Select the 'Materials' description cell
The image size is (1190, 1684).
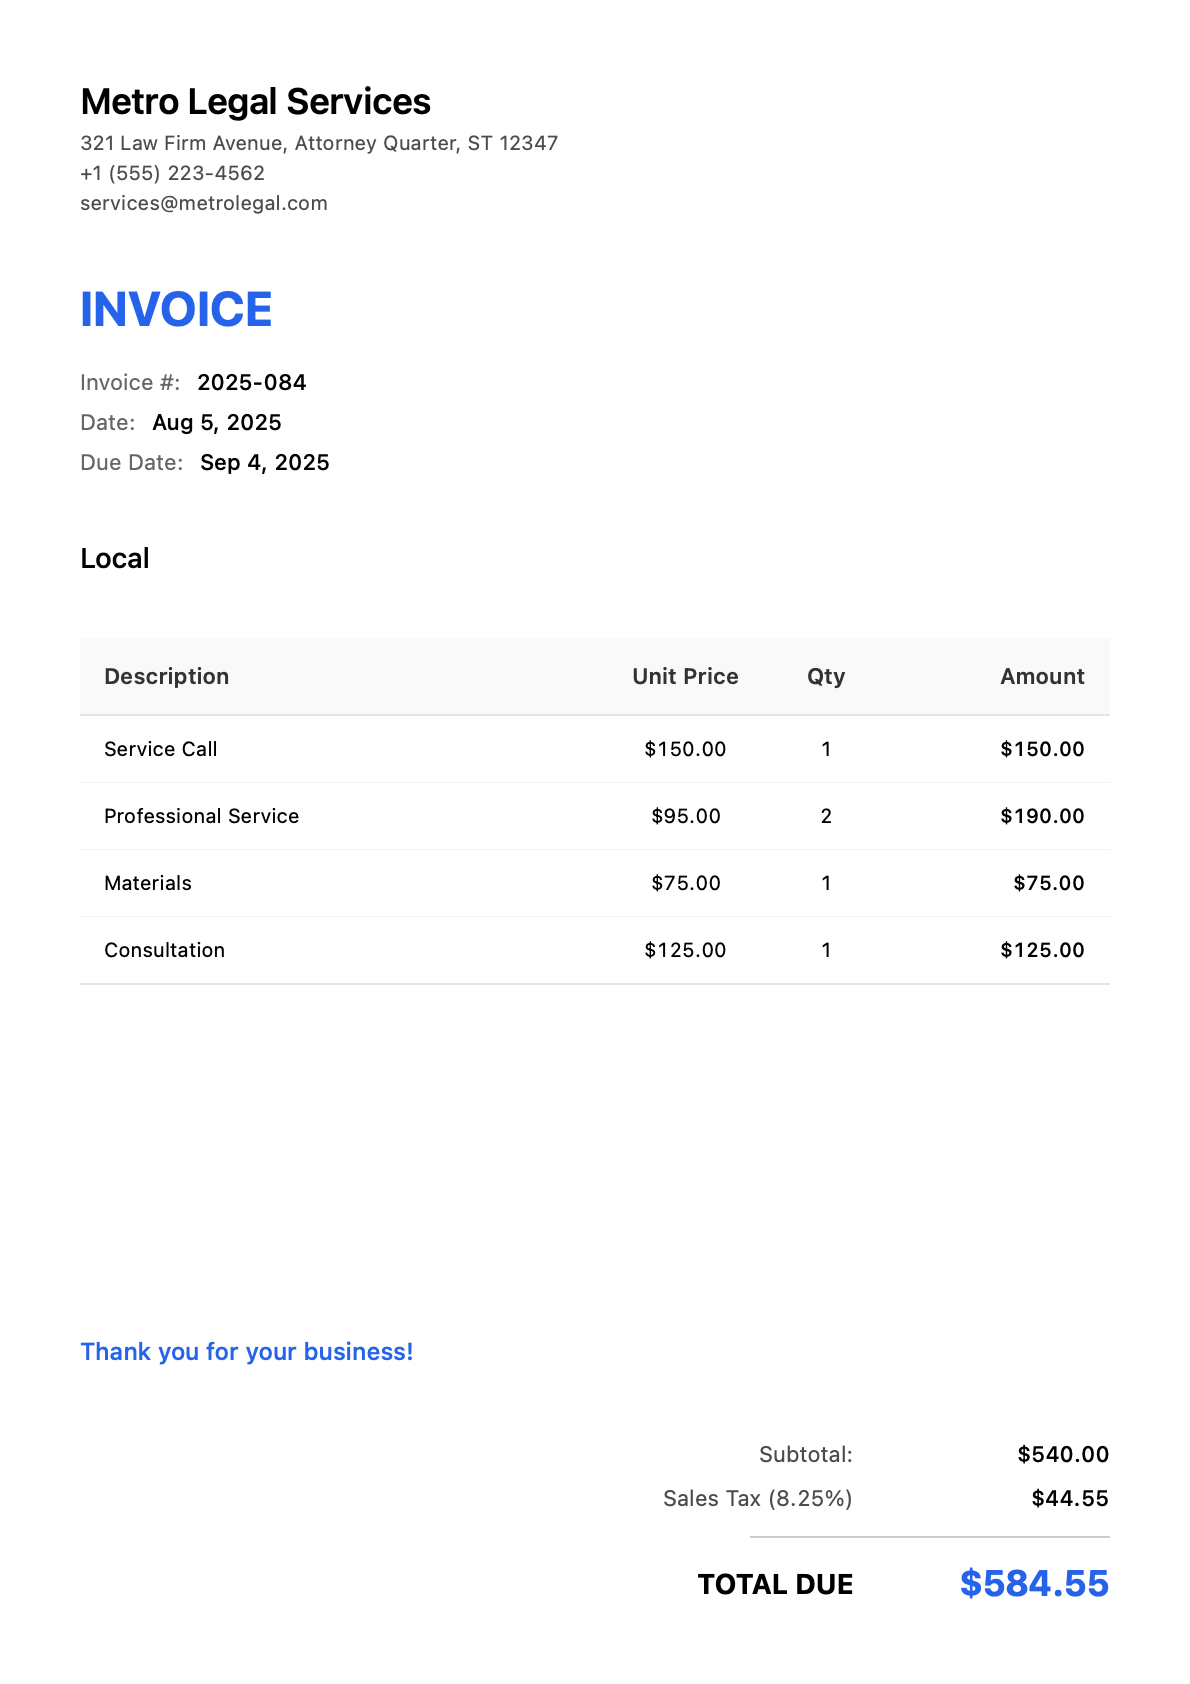pos(148,883)
